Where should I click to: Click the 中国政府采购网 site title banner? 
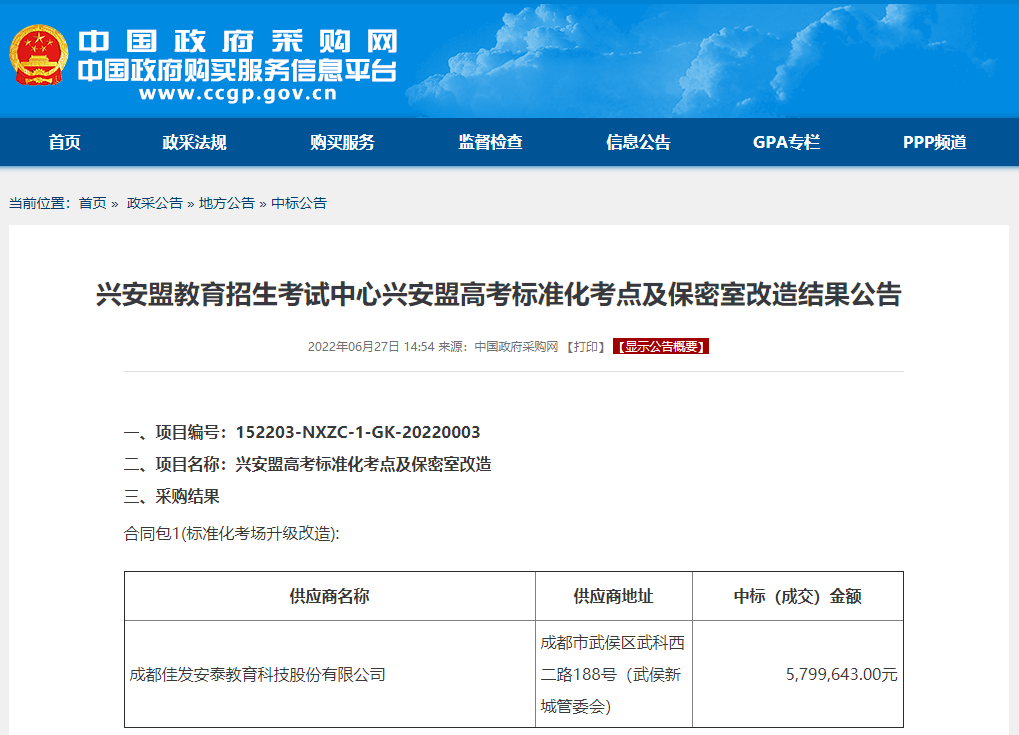pos(238,42)
